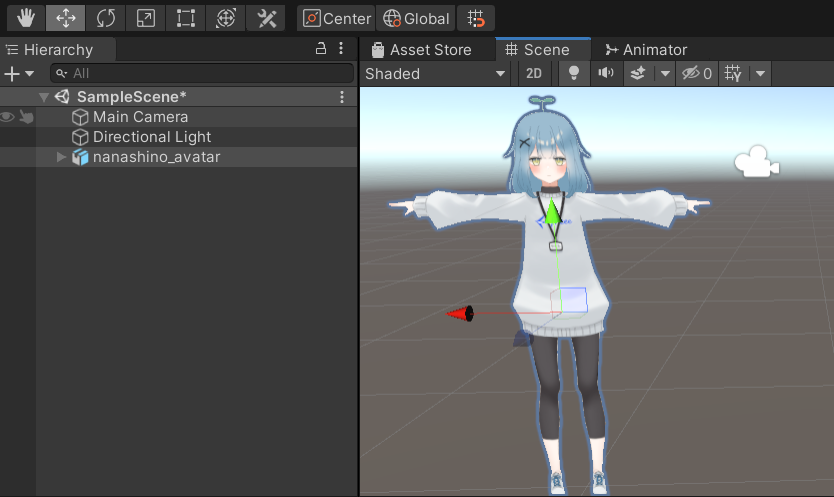Switch to the Asset Store tab

pos(422,49)
